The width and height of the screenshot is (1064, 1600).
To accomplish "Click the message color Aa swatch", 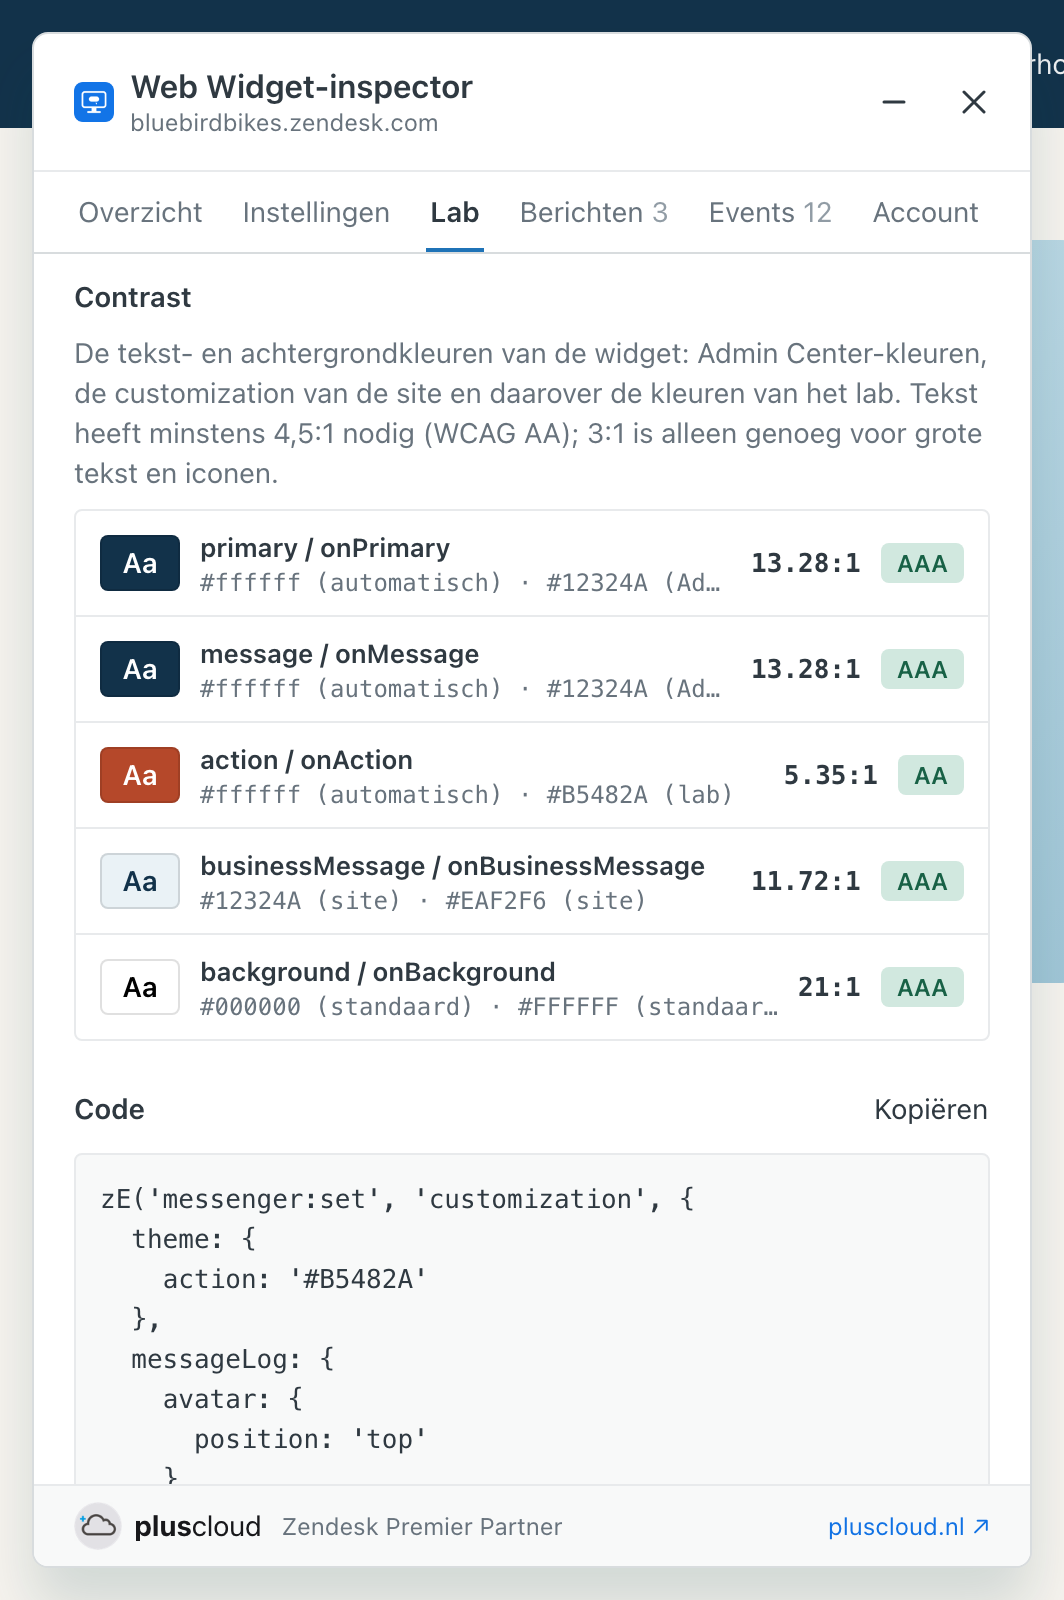I will [x=140, y=669].
